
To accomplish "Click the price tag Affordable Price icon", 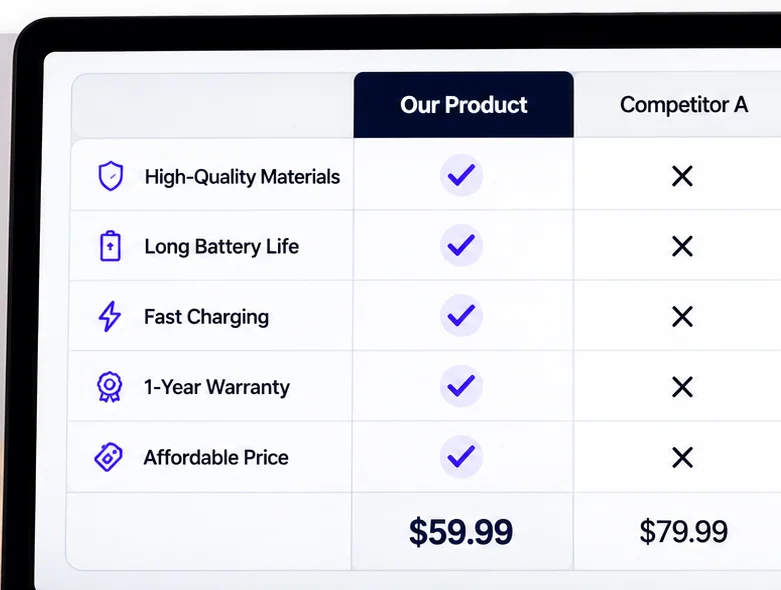I will pos(109,457).
